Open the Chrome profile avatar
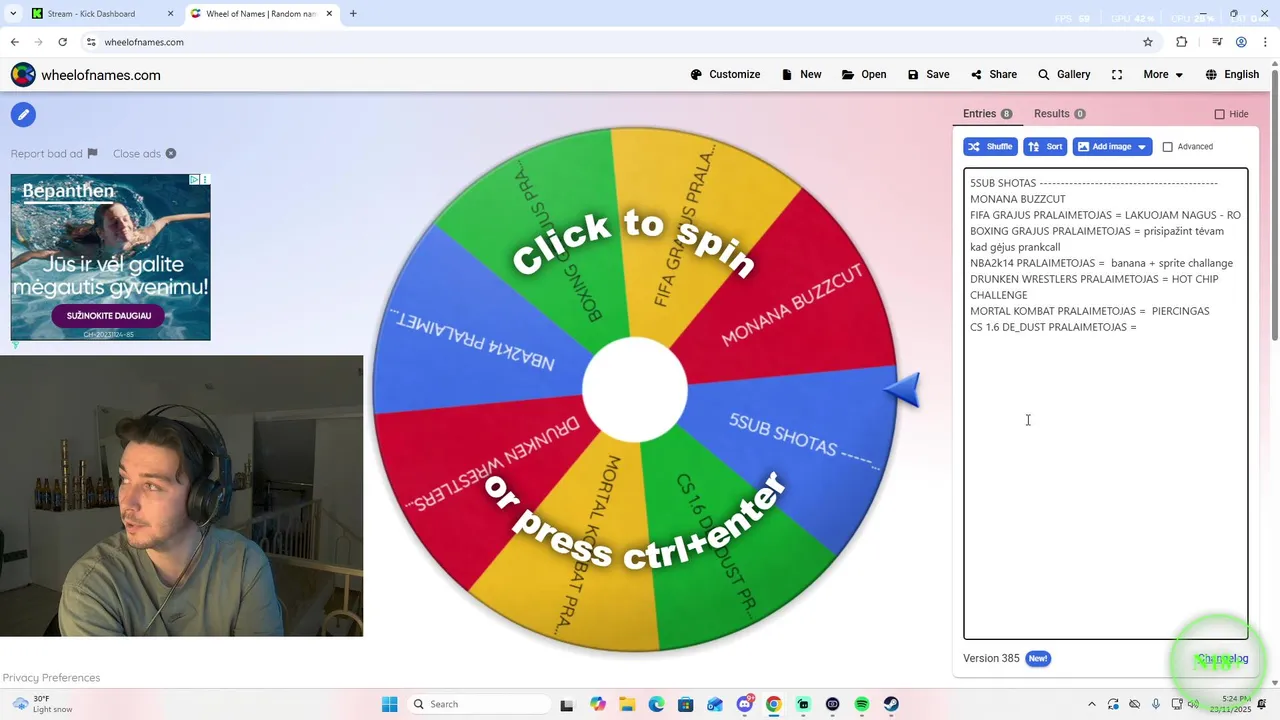Image resolution: width=1280 pixels, height=720 pixels. (1241, 42)
